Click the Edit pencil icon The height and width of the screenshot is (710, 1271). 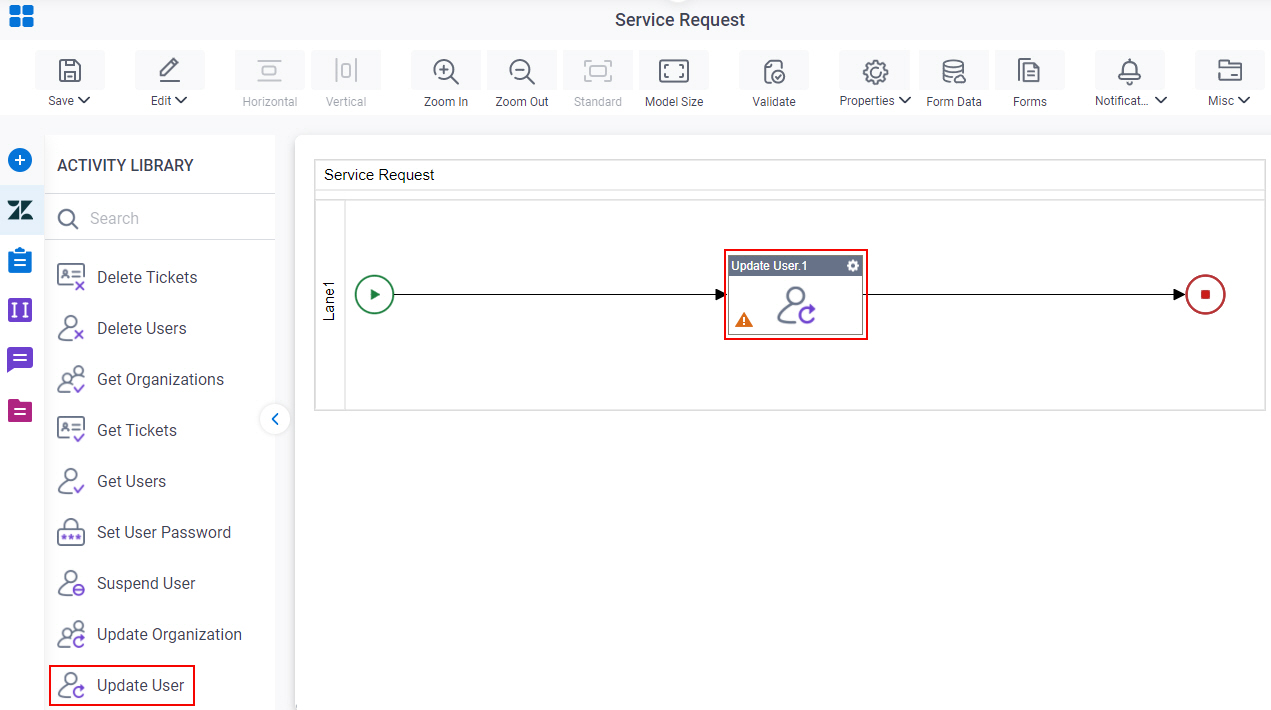[169, 71]
